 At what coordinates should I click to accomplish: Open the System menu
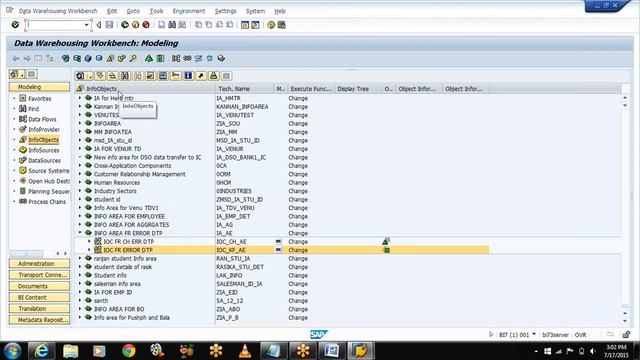(x=255, y=11)
